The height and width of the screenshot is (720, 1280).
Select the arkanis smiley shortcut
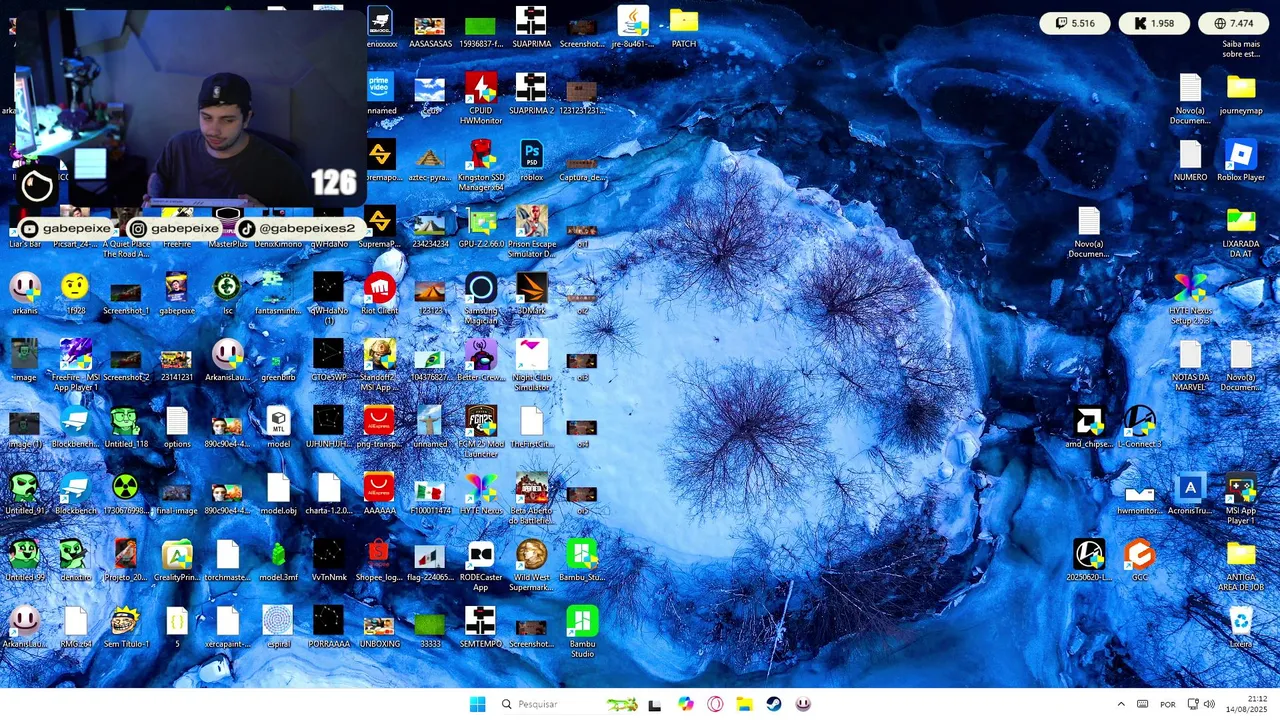[x=25, y=293]
